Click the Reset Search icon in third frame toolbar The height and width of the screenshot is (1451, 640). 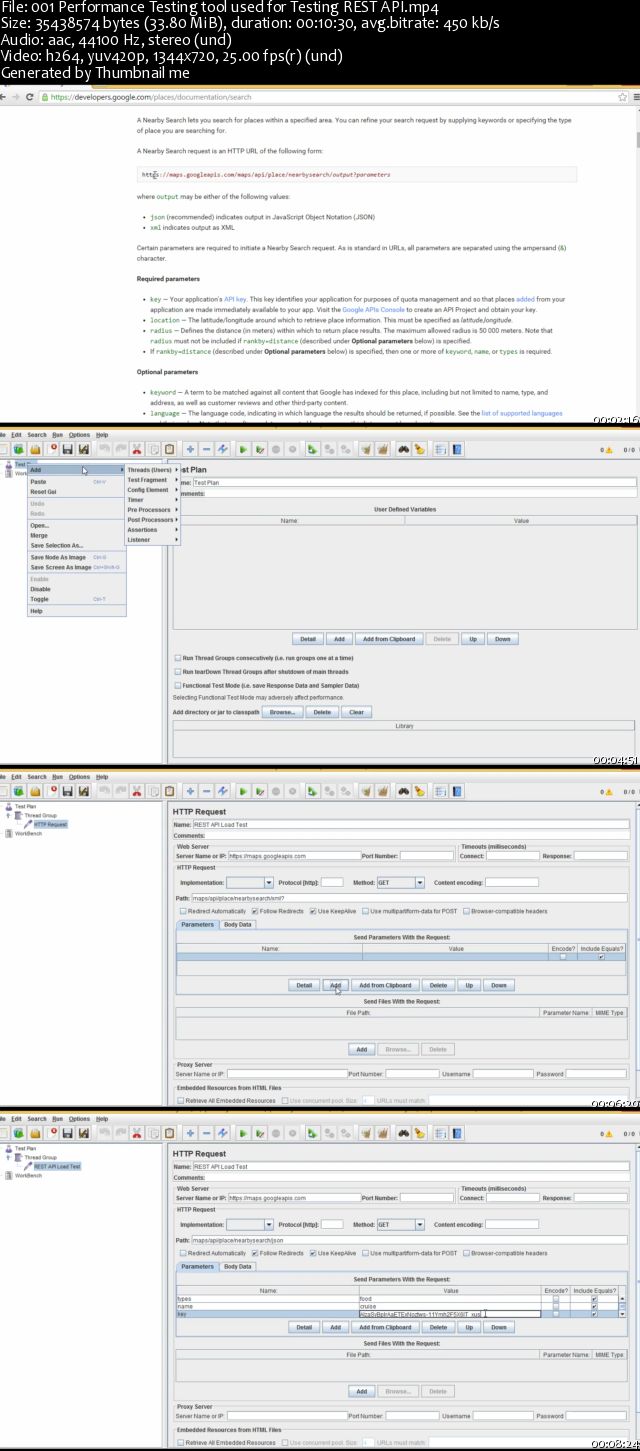(419, 791)
